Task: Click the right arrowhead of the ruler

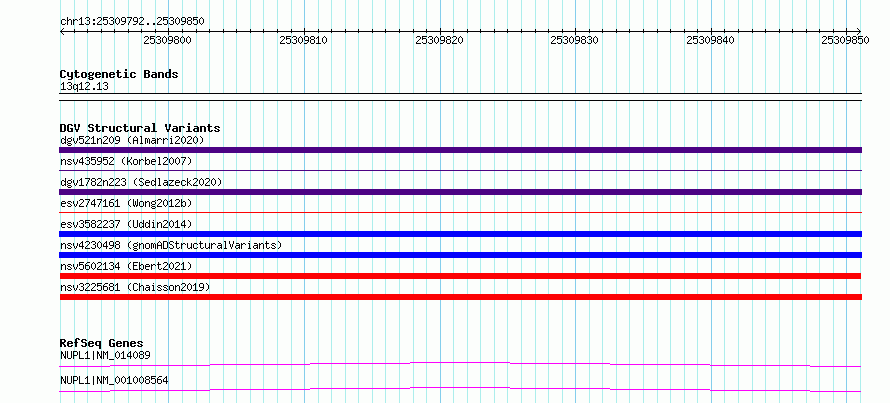Action: 859,31
